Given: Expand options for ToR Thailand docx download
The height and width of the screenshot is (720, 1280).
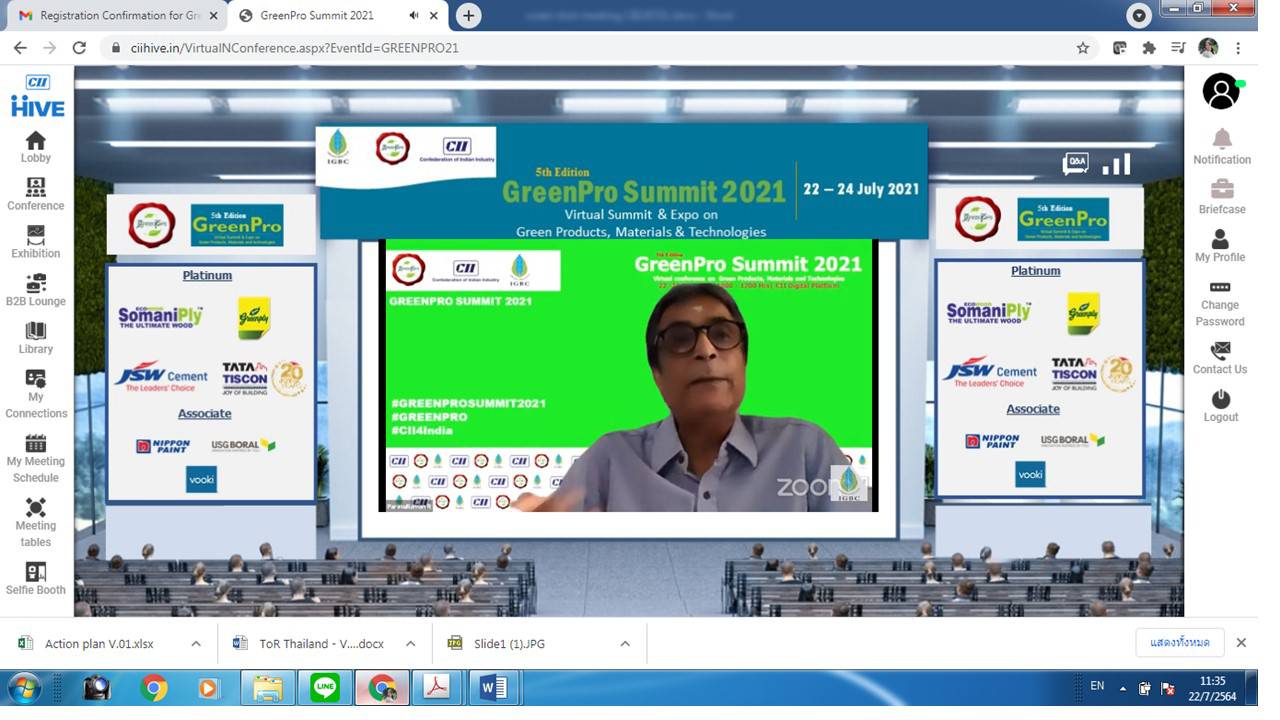Looking at the screenshot, I should point(410,643).
